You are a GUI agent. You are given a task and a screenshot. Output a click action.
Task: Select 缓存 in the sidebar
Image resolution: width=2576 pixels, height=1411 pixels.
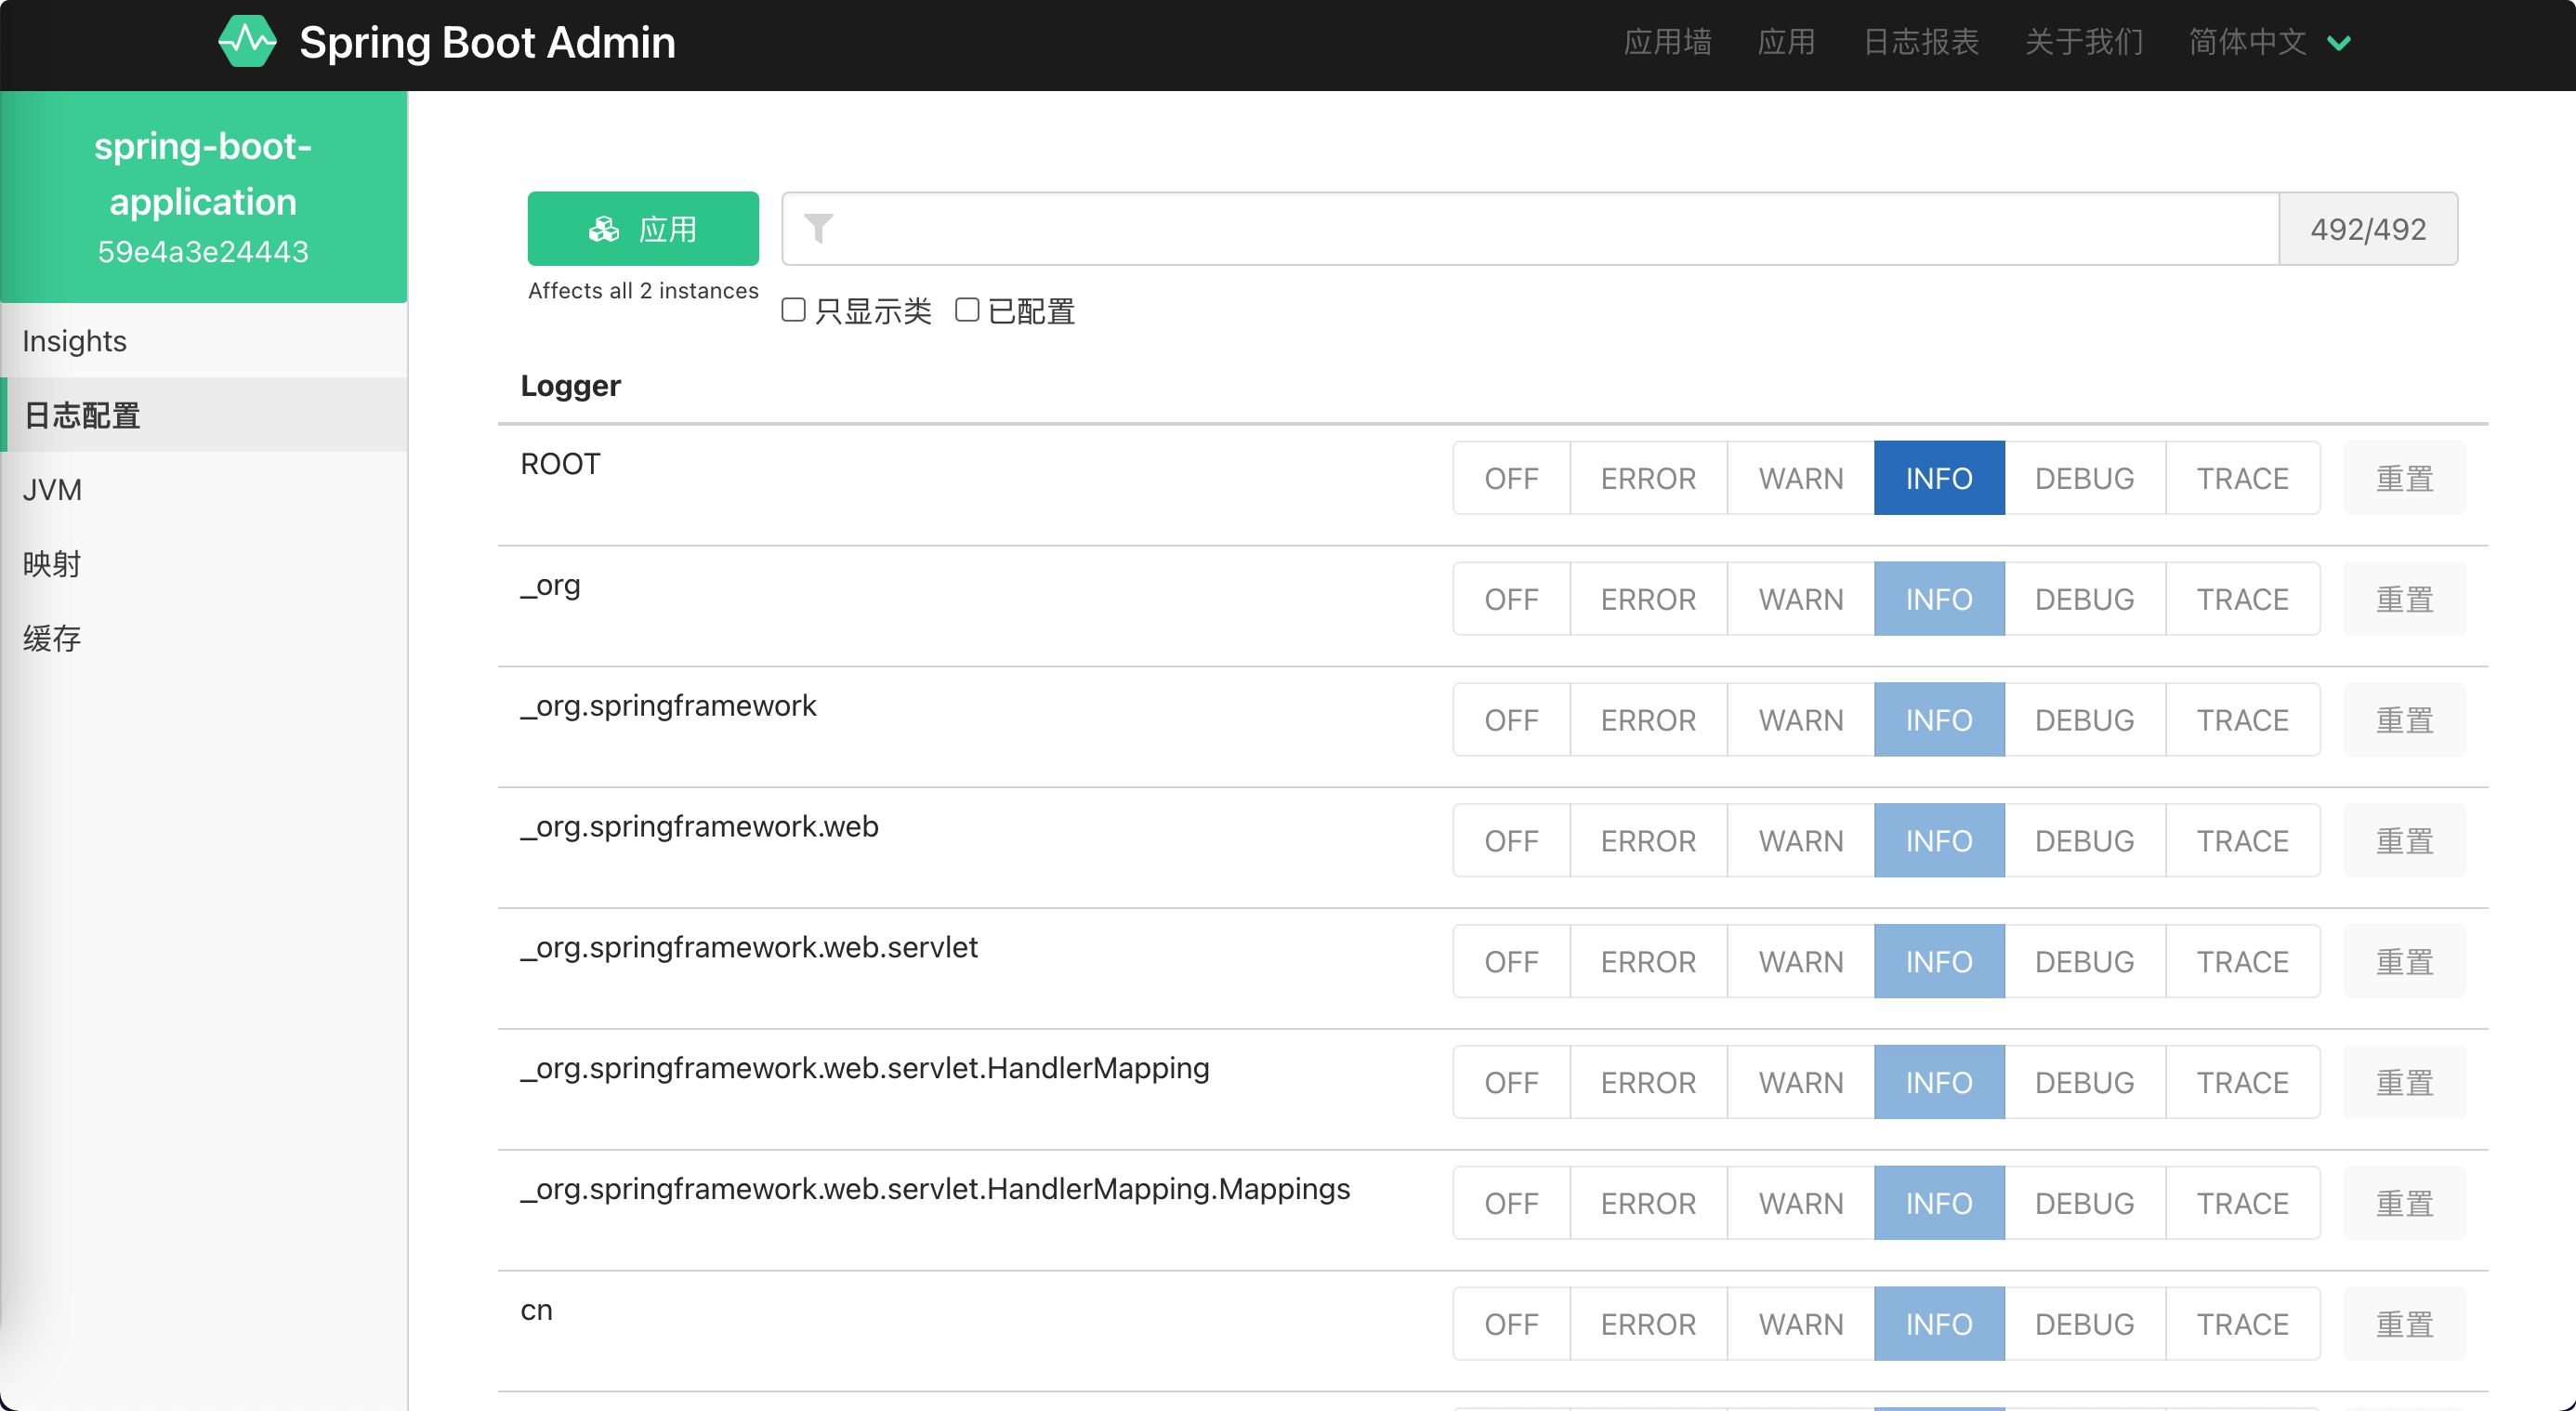coord(204,638)
